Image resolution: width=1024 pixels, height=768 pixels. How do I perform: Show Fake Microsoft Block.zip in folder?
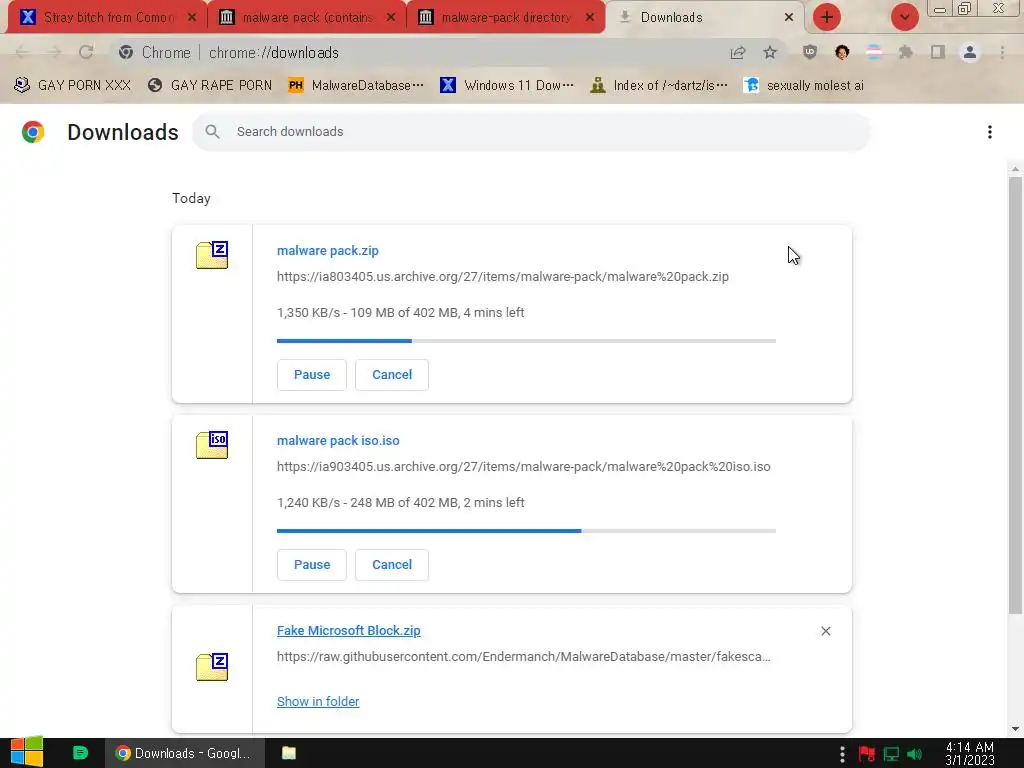318,701
